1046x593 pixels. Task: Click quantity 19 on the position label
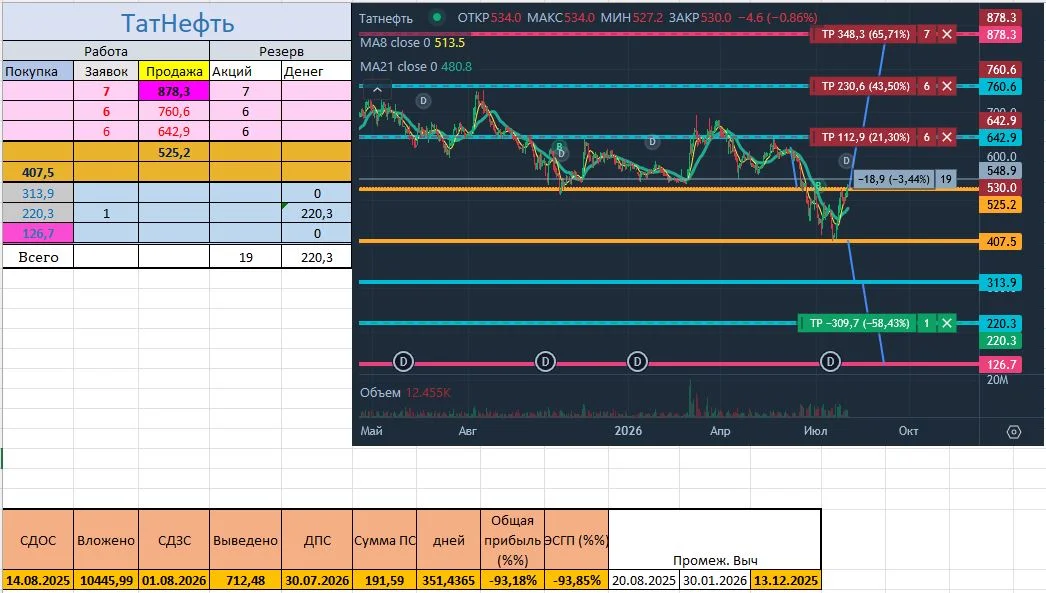945,179
